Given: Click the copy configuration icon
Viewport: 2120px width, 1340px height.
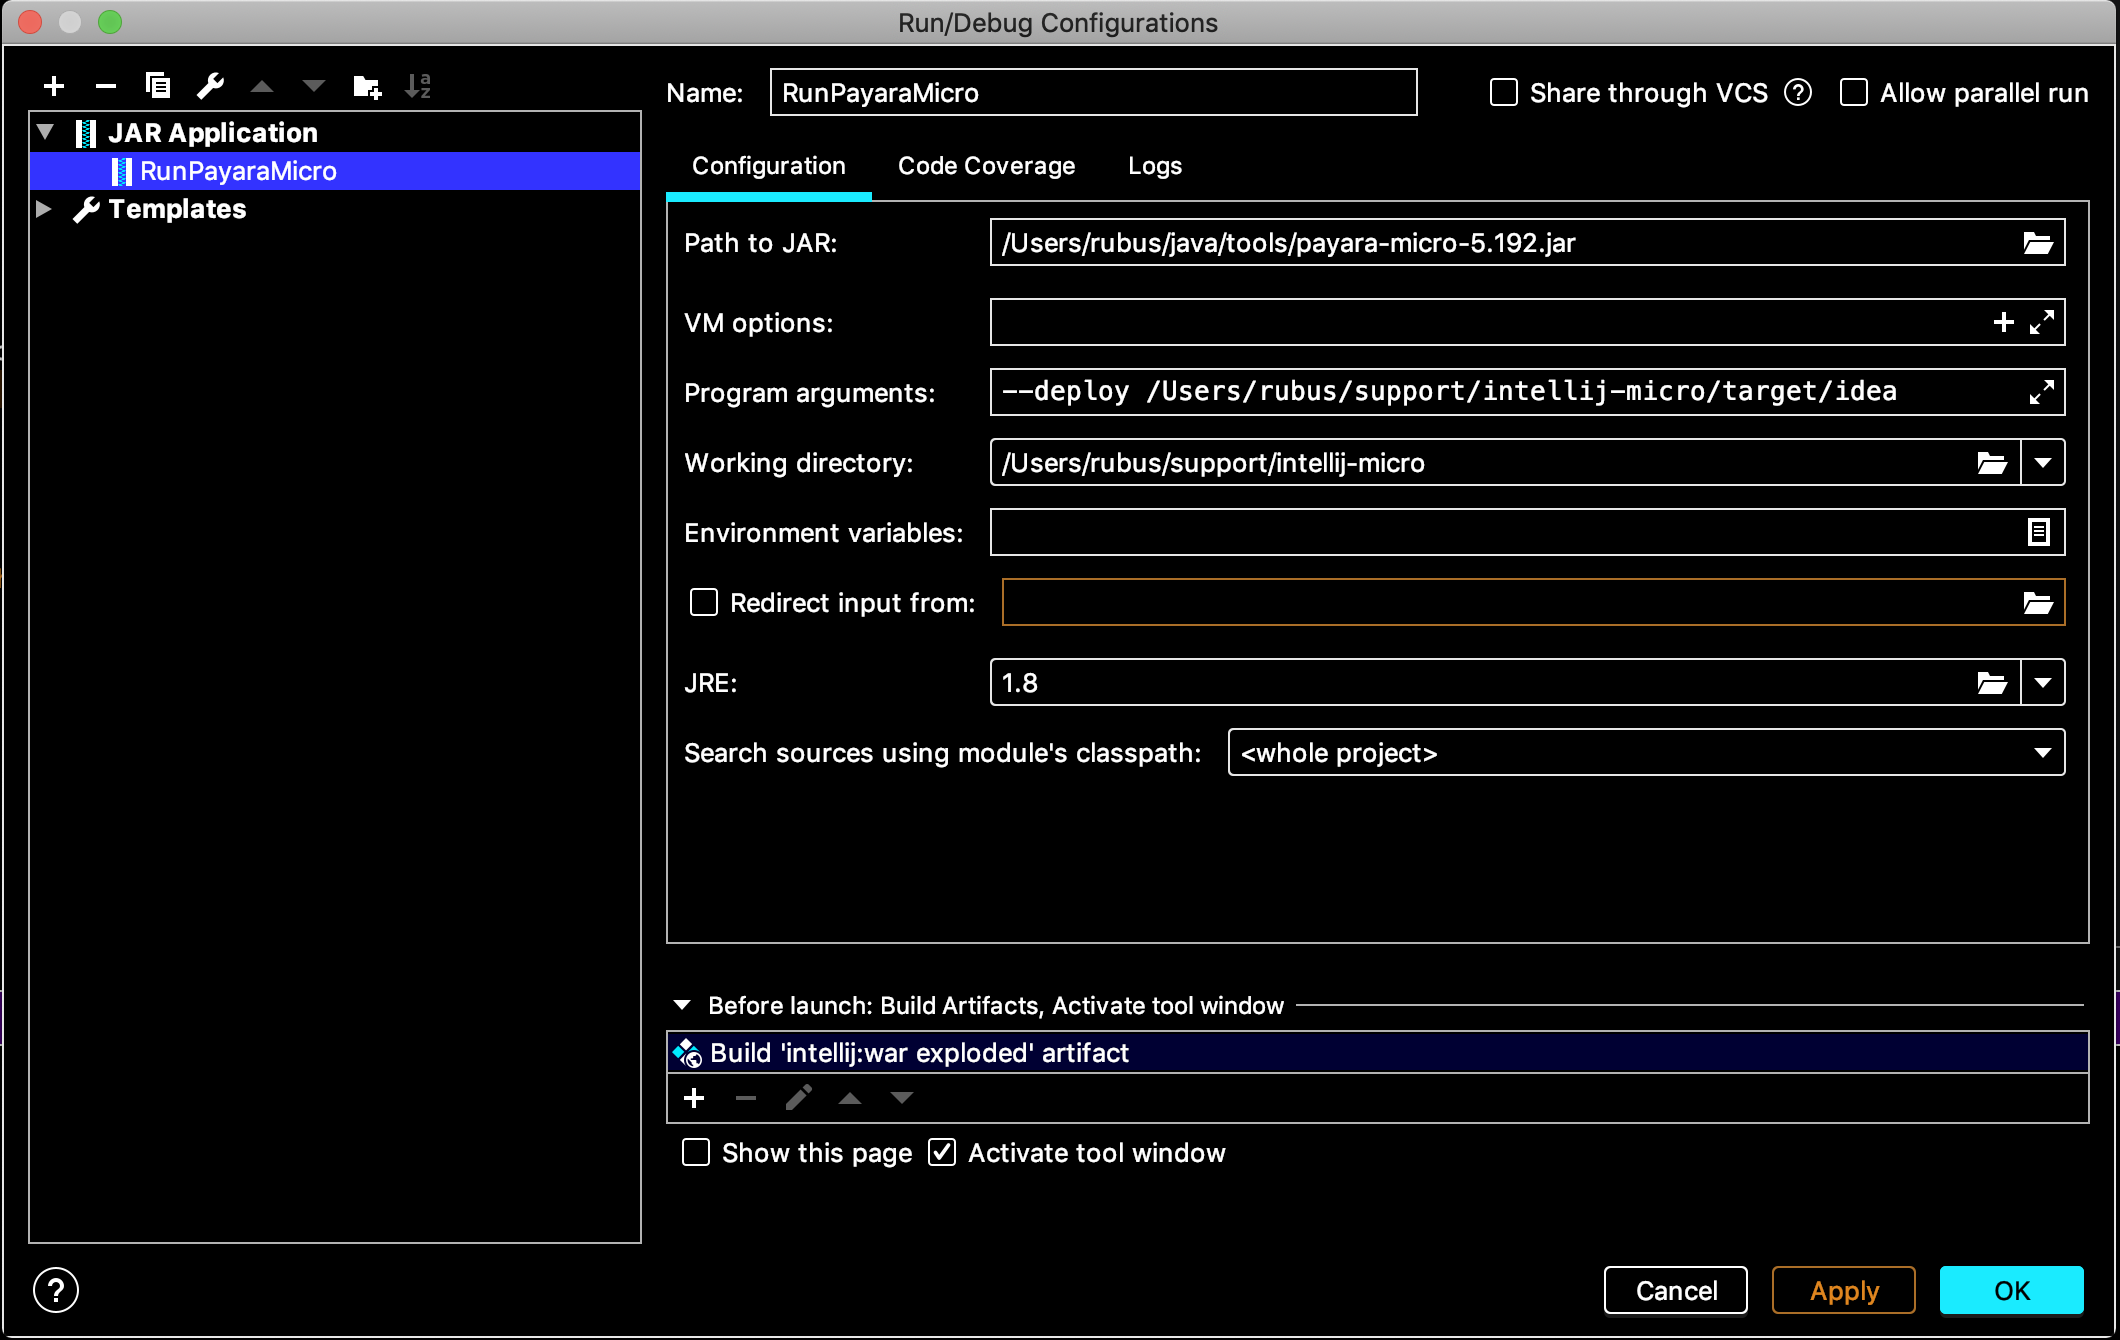Looking at the screenshot, I should coord(157,86).
